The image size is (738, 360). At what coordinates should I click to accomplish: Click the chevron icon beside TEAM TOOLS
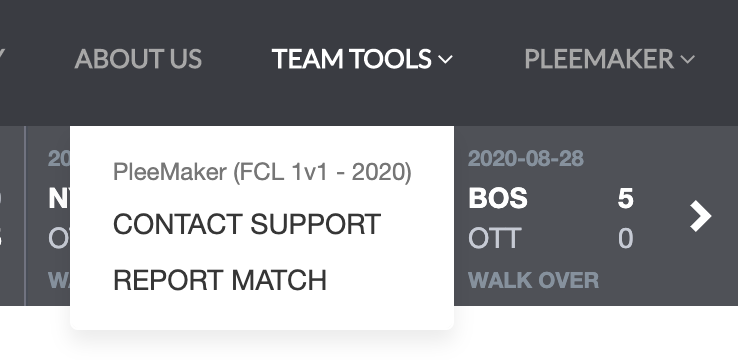tap(445, 59)
